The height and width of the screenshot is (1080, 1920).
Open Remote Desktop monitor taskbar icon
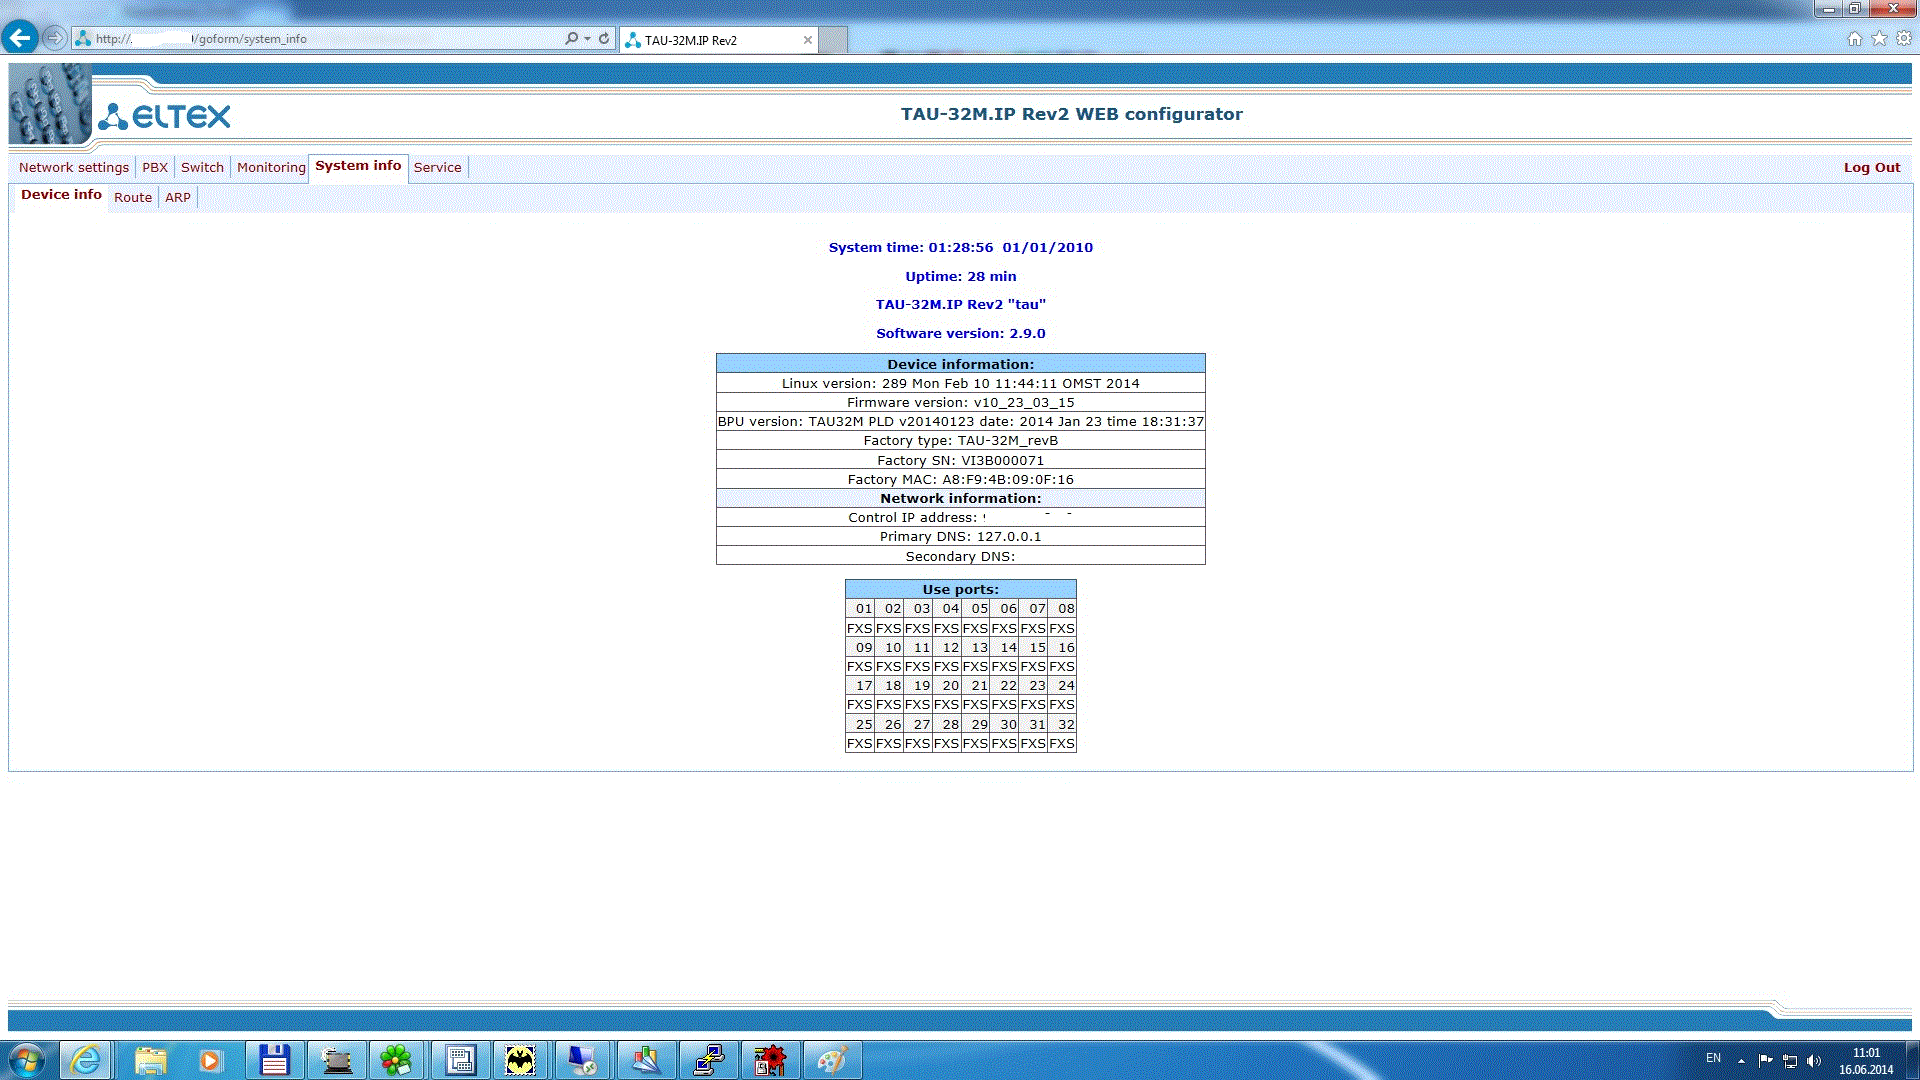[x=582, y=1060]
